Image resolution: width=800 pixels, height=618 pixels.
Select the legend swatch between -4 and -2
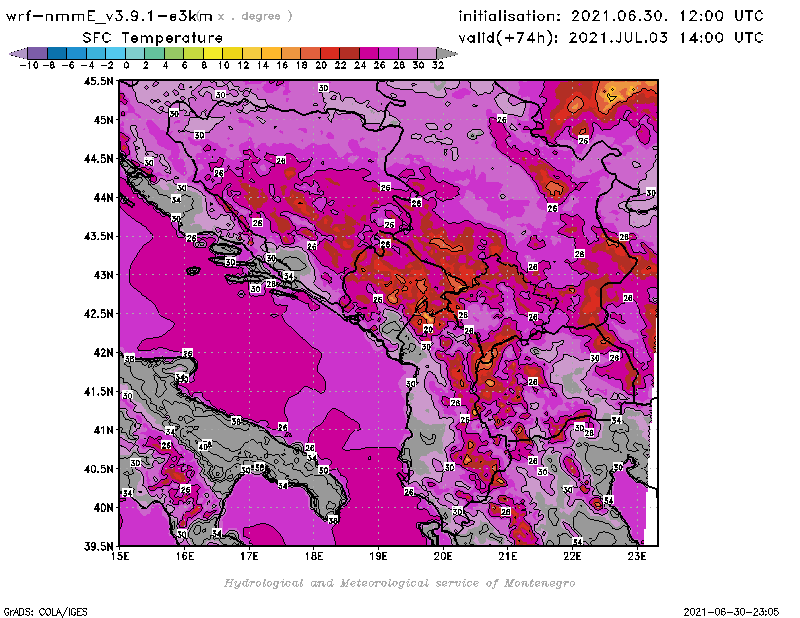click(96, 53)
